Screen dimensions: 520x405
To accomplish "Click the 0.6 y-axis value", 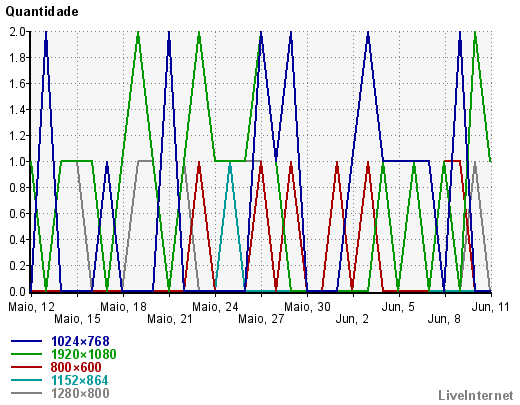I will (17, 214).
